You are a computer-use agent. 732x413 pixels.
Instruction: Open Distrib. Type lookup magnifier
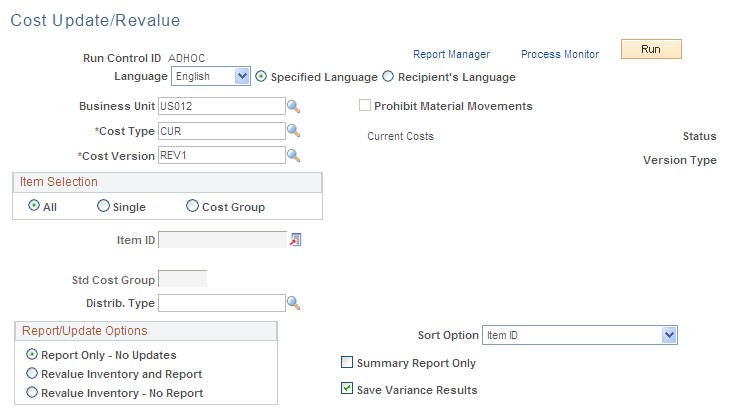(x=294, y=303)
